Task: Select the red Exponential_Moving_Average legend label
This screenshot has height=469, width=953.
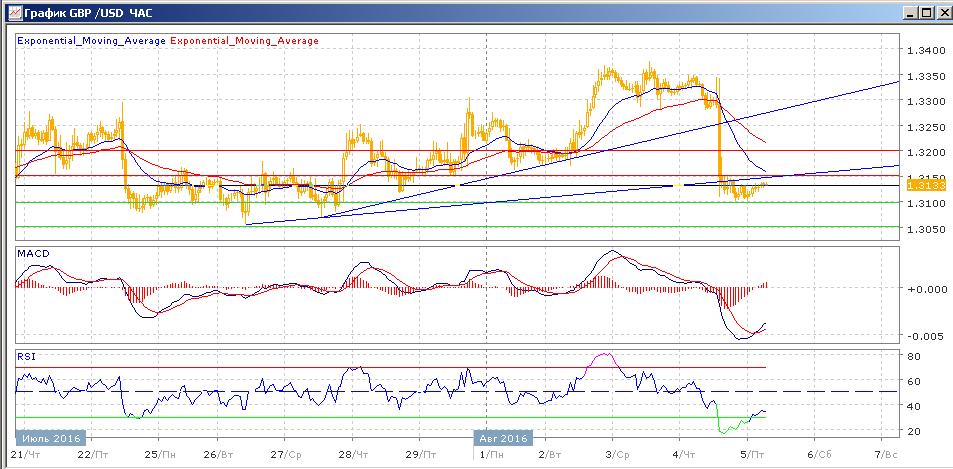Action: coord(246,41)
